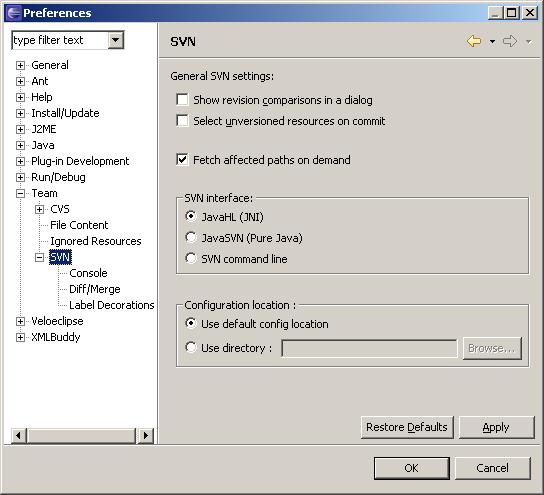The image size is (544, 495).
Task: Click the Eclipse icon in title bar
Action: (14, 13)
